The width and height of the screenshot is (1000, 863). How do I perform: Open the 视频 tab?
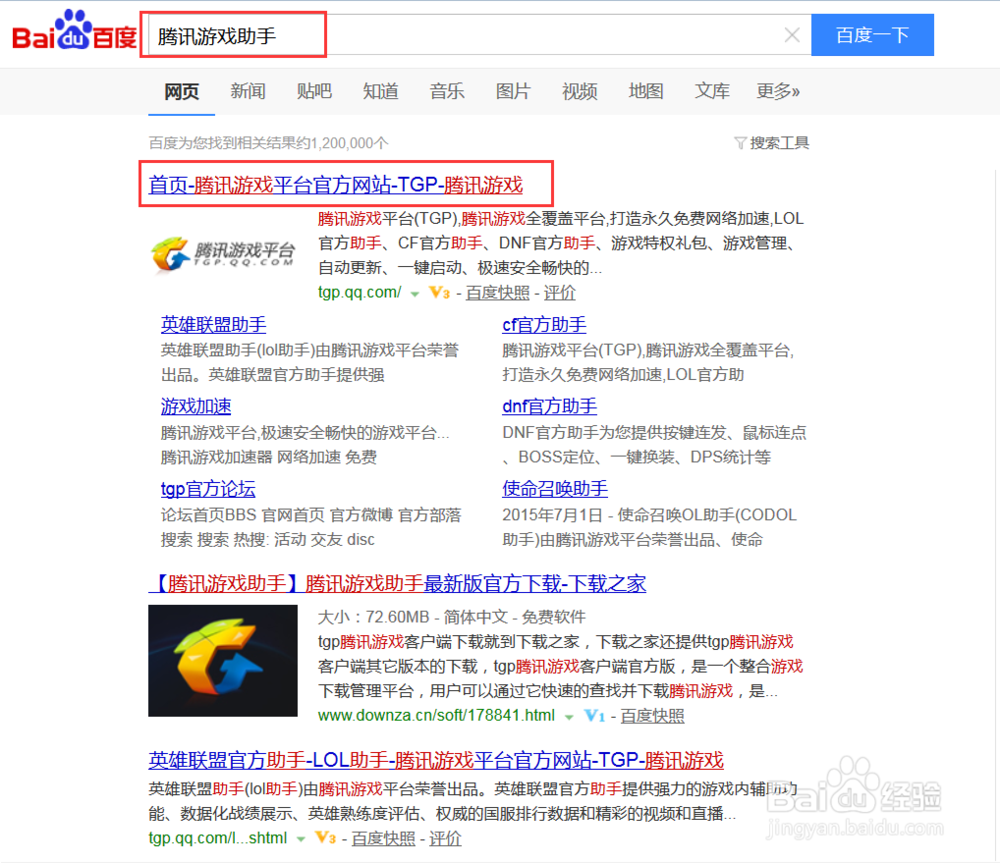click(x=579, y=91)
